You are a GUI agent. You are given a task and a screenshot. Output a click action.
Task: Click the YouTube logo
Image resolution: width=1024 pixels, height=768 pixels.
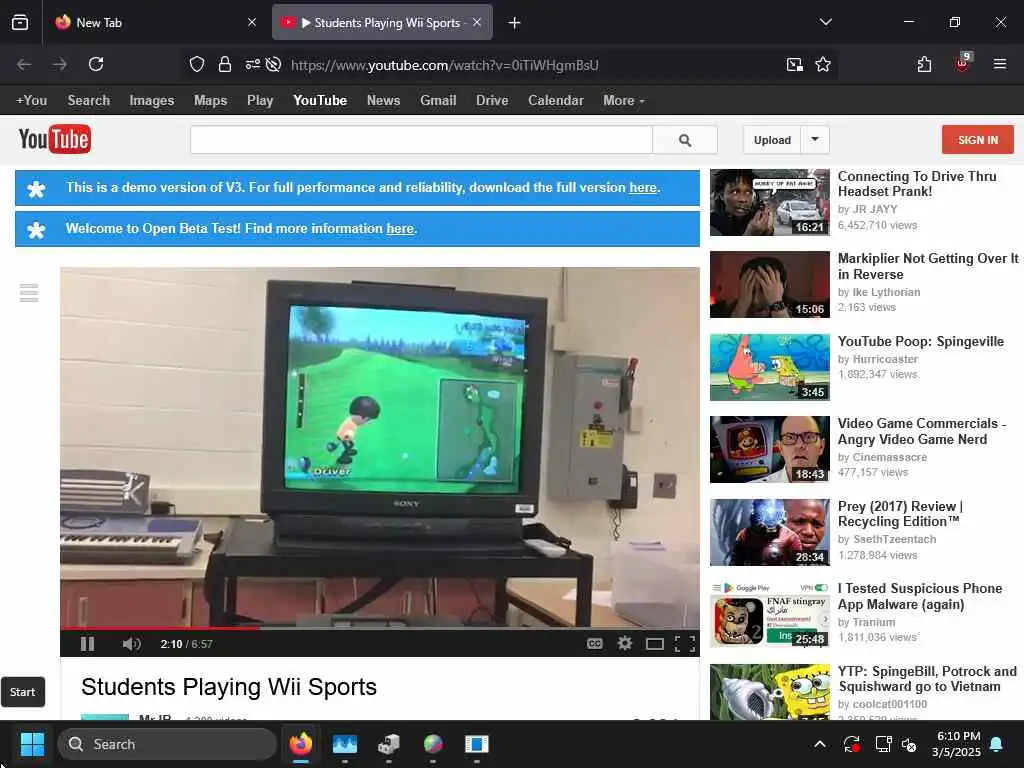click(x=55, y=139)
